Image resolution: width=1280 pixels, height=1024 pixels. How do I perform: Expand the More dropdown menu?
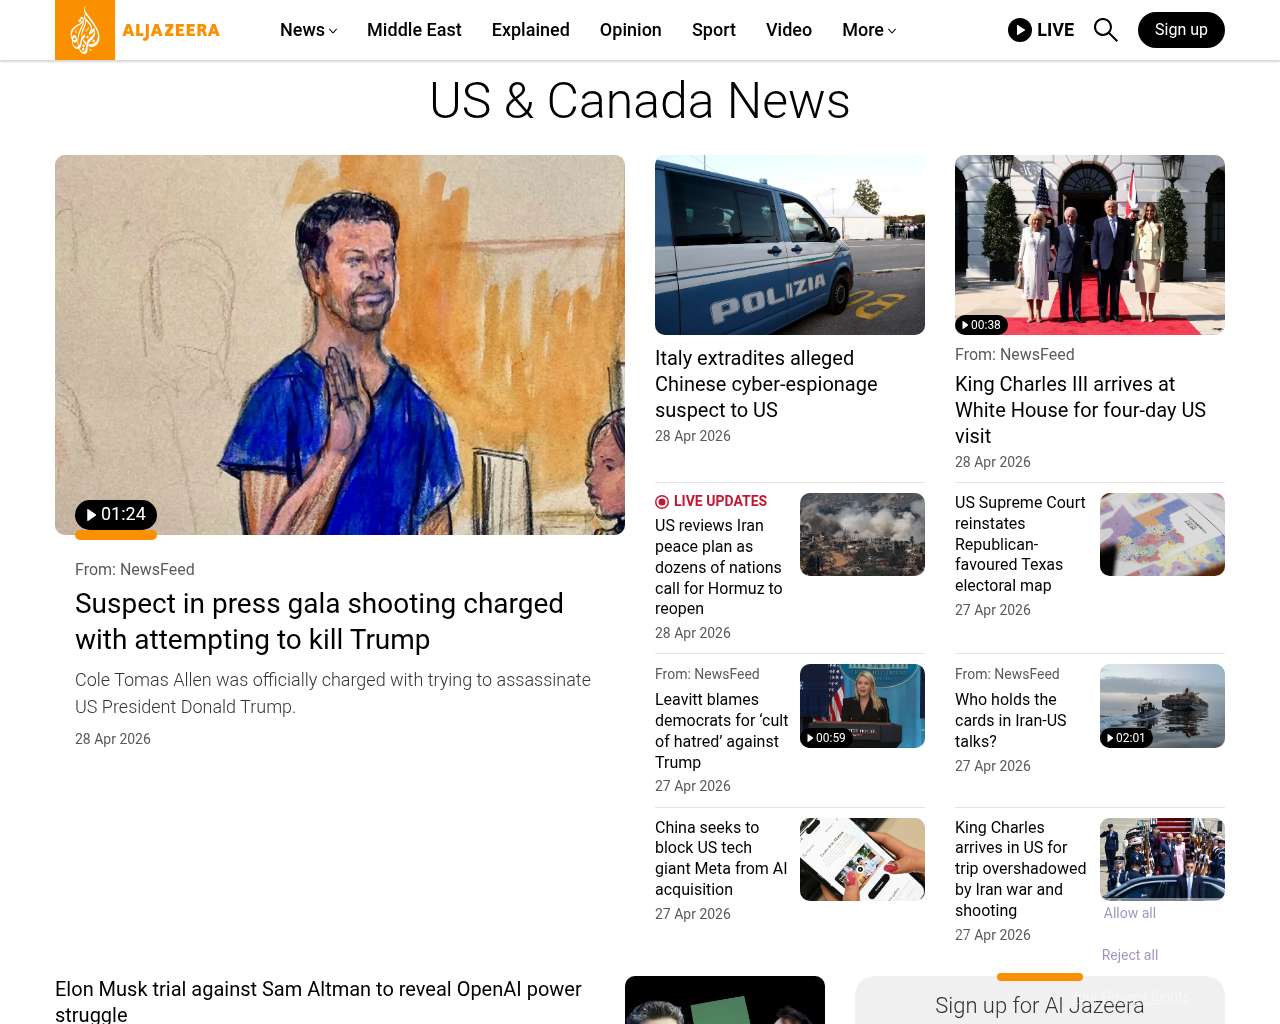coord(868,30)
